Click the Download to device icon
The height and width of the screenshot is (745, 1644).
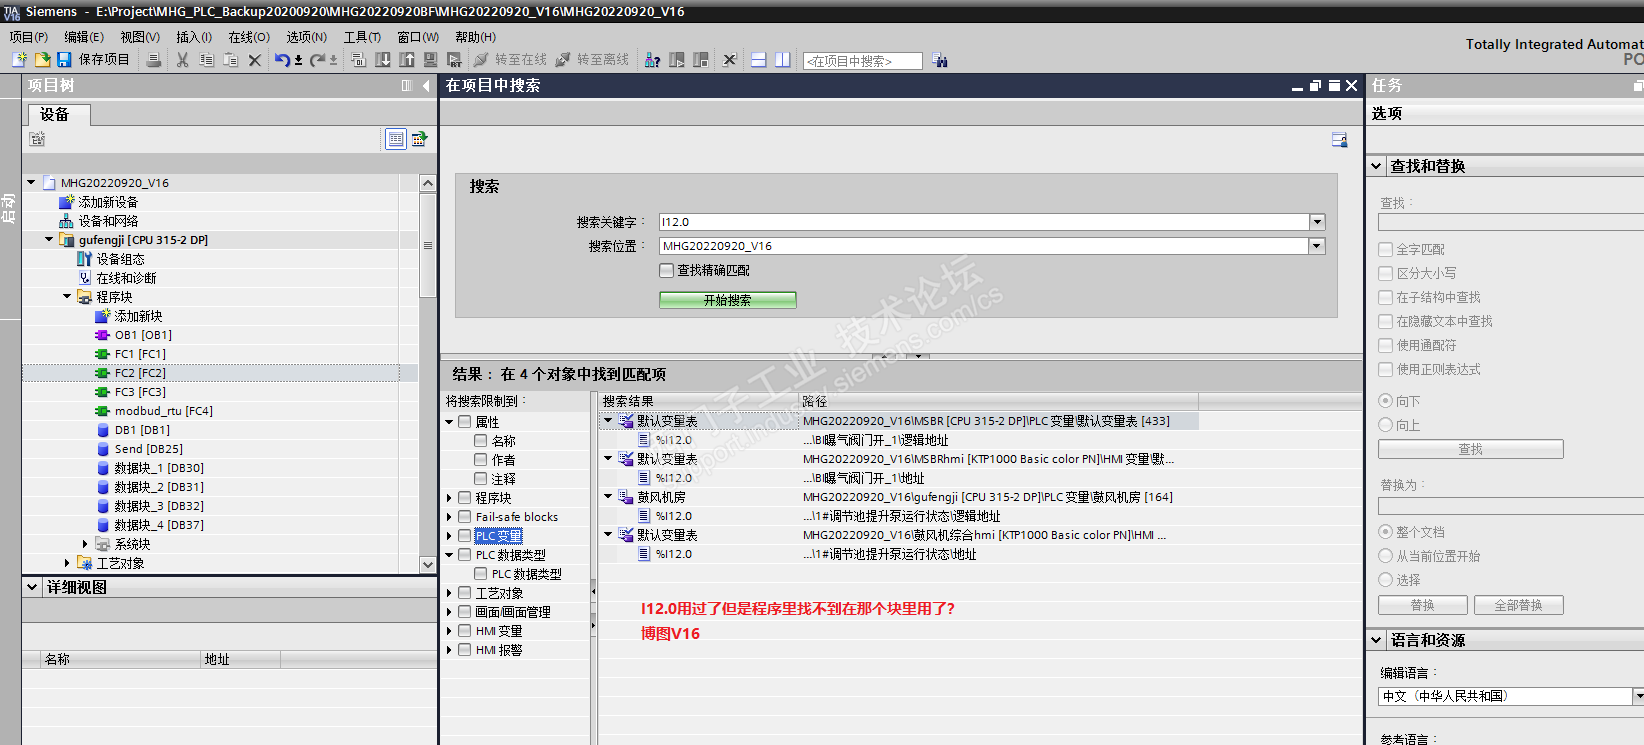pos(383,60)
